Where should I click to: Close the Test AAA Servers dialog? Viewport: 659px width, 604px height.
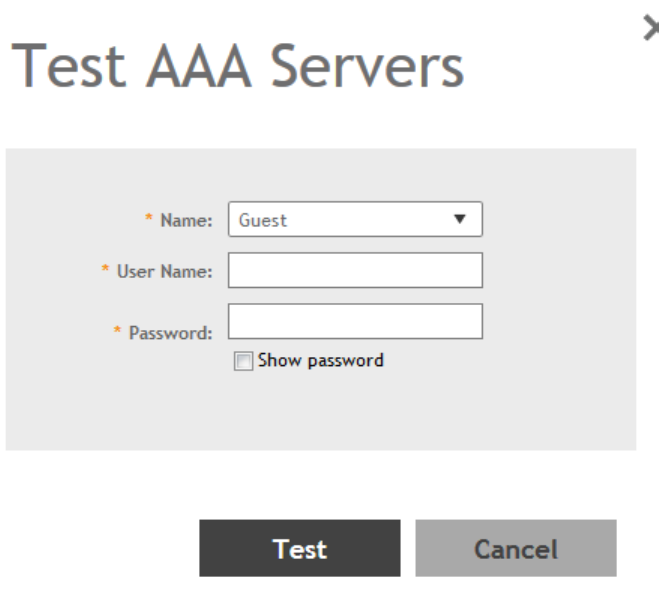651,32
